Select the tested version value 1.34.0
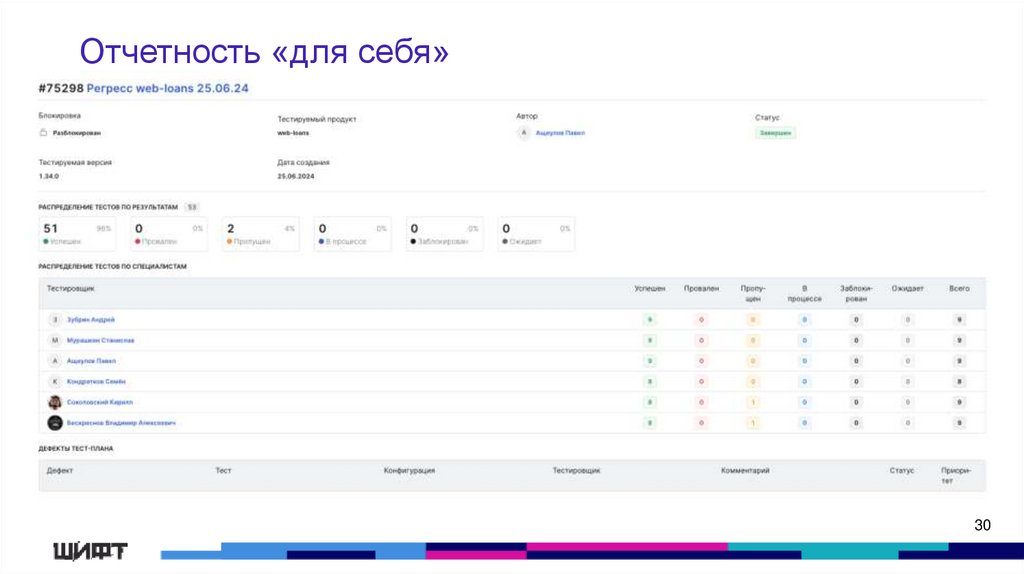 tap(48, 176)
